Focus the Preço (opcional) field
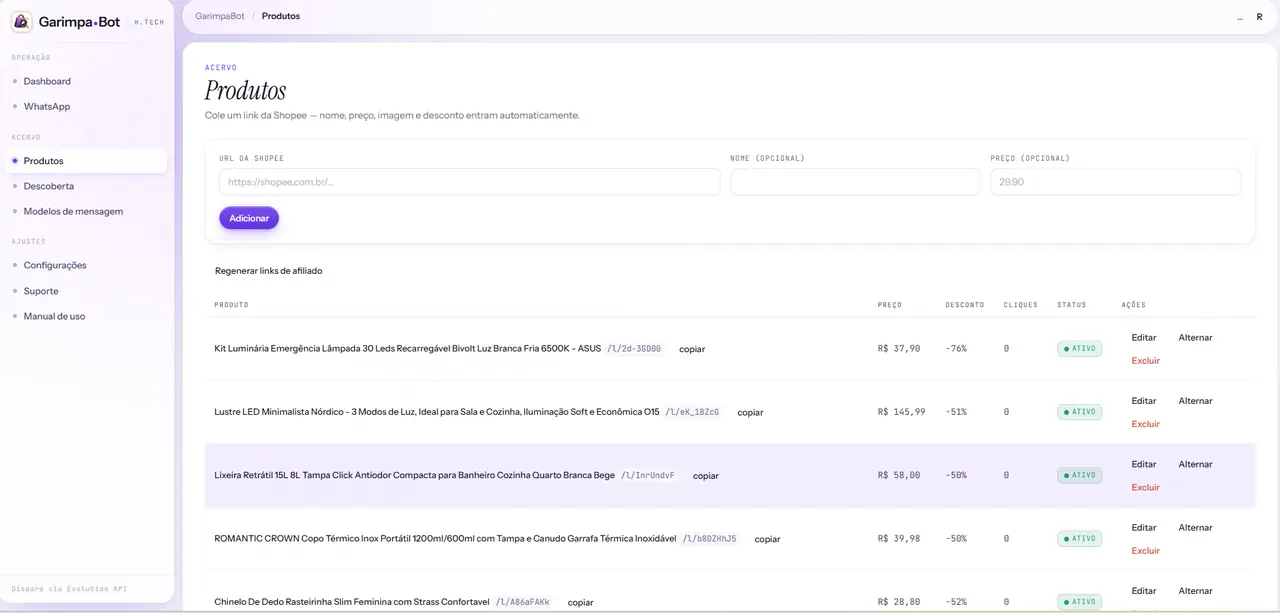The image size is (1280, 613). (1115, 182)
